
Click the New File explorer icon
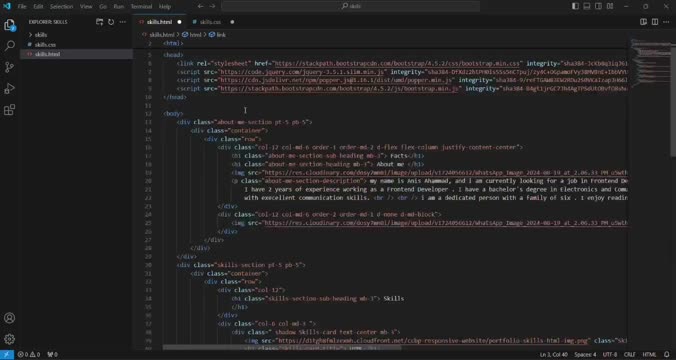100,22
